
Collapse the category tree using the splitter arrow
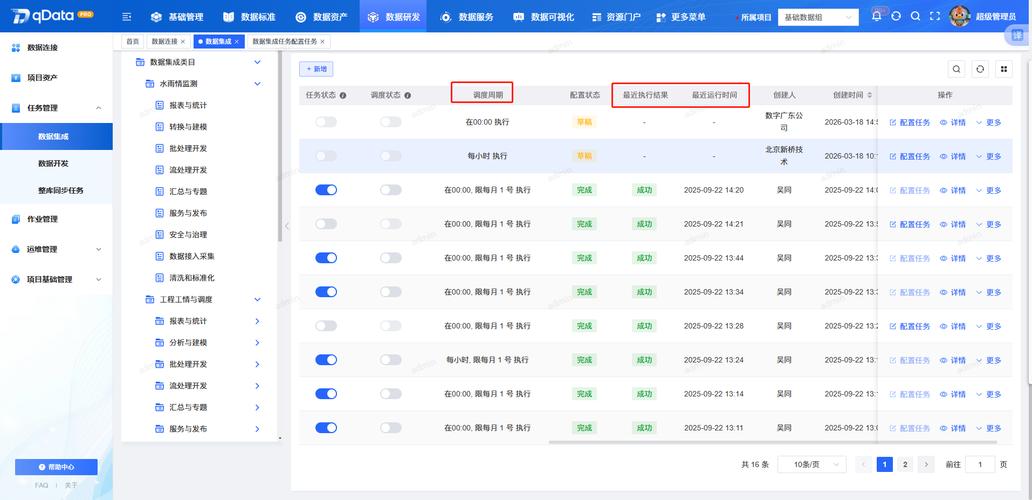click(287, 226)
